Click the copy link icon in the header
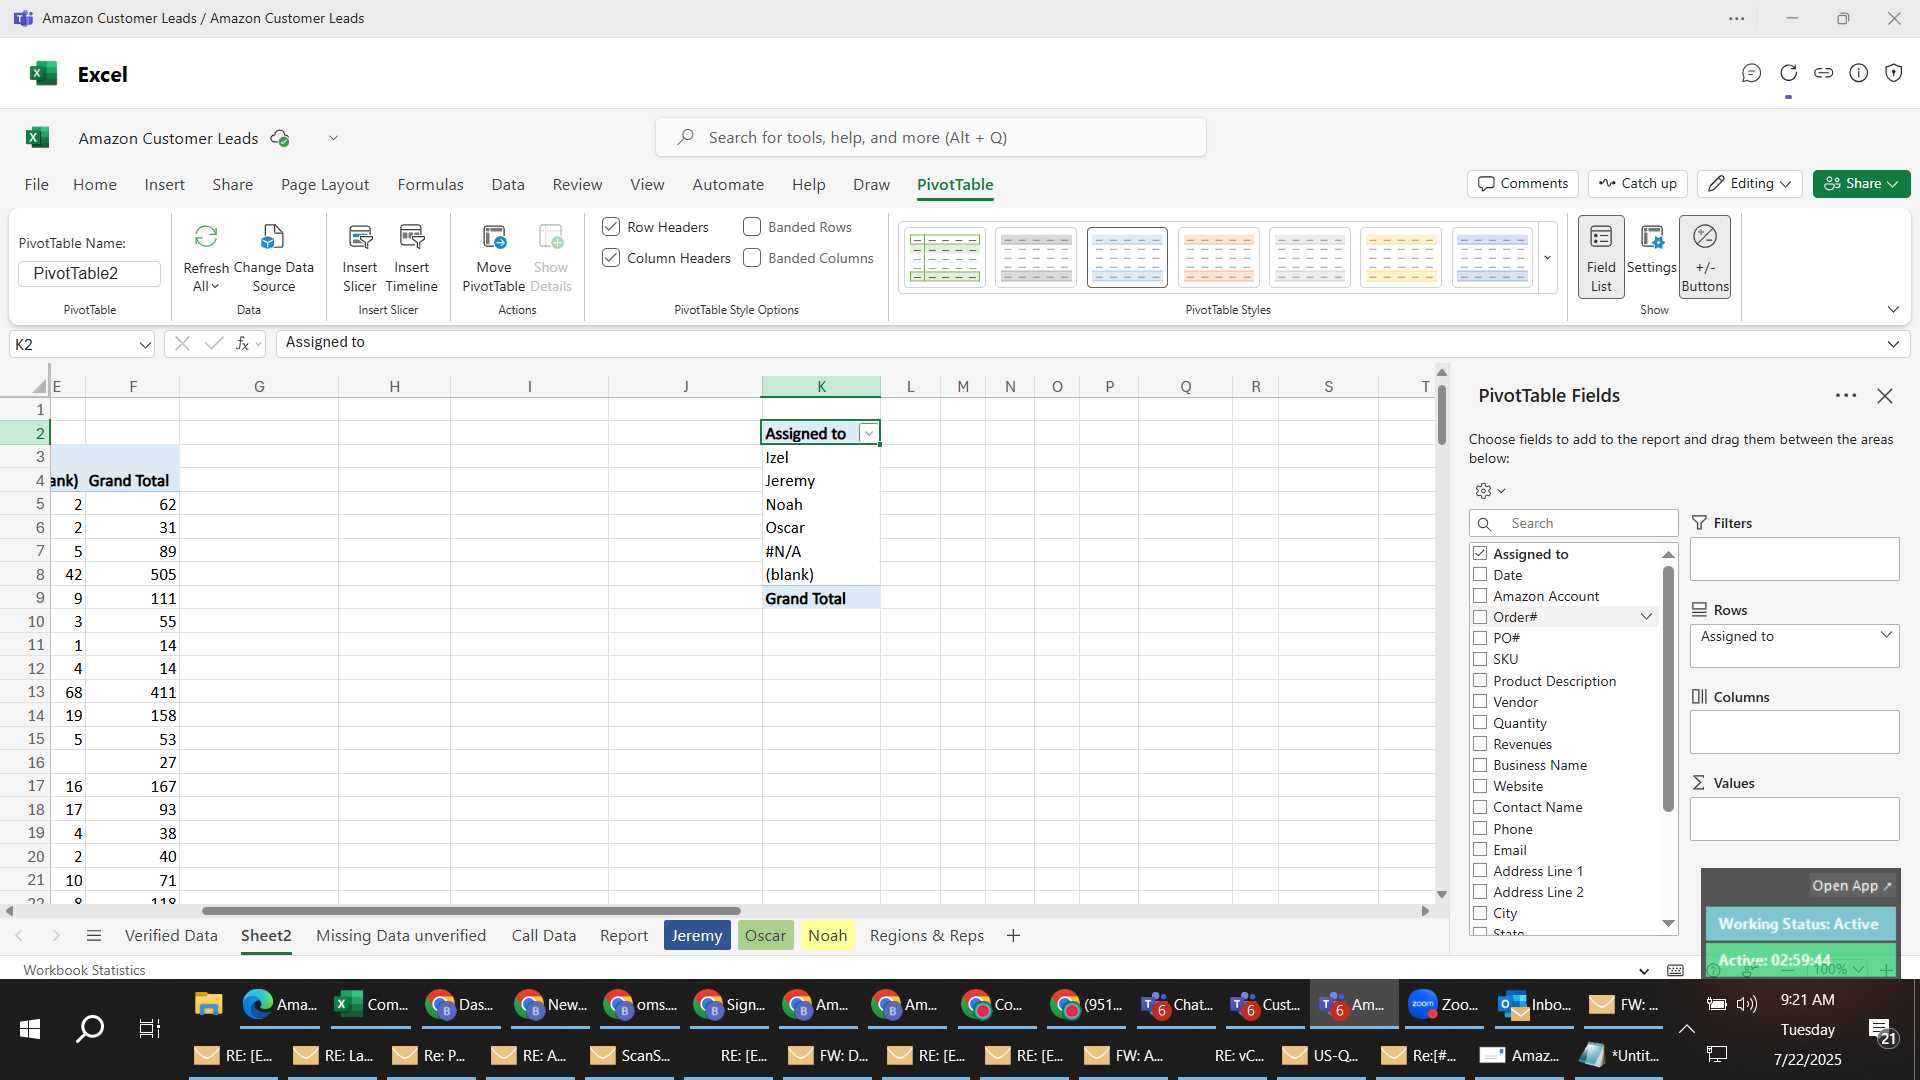Screen dimensions: 1920x1080 point(1824,73)
